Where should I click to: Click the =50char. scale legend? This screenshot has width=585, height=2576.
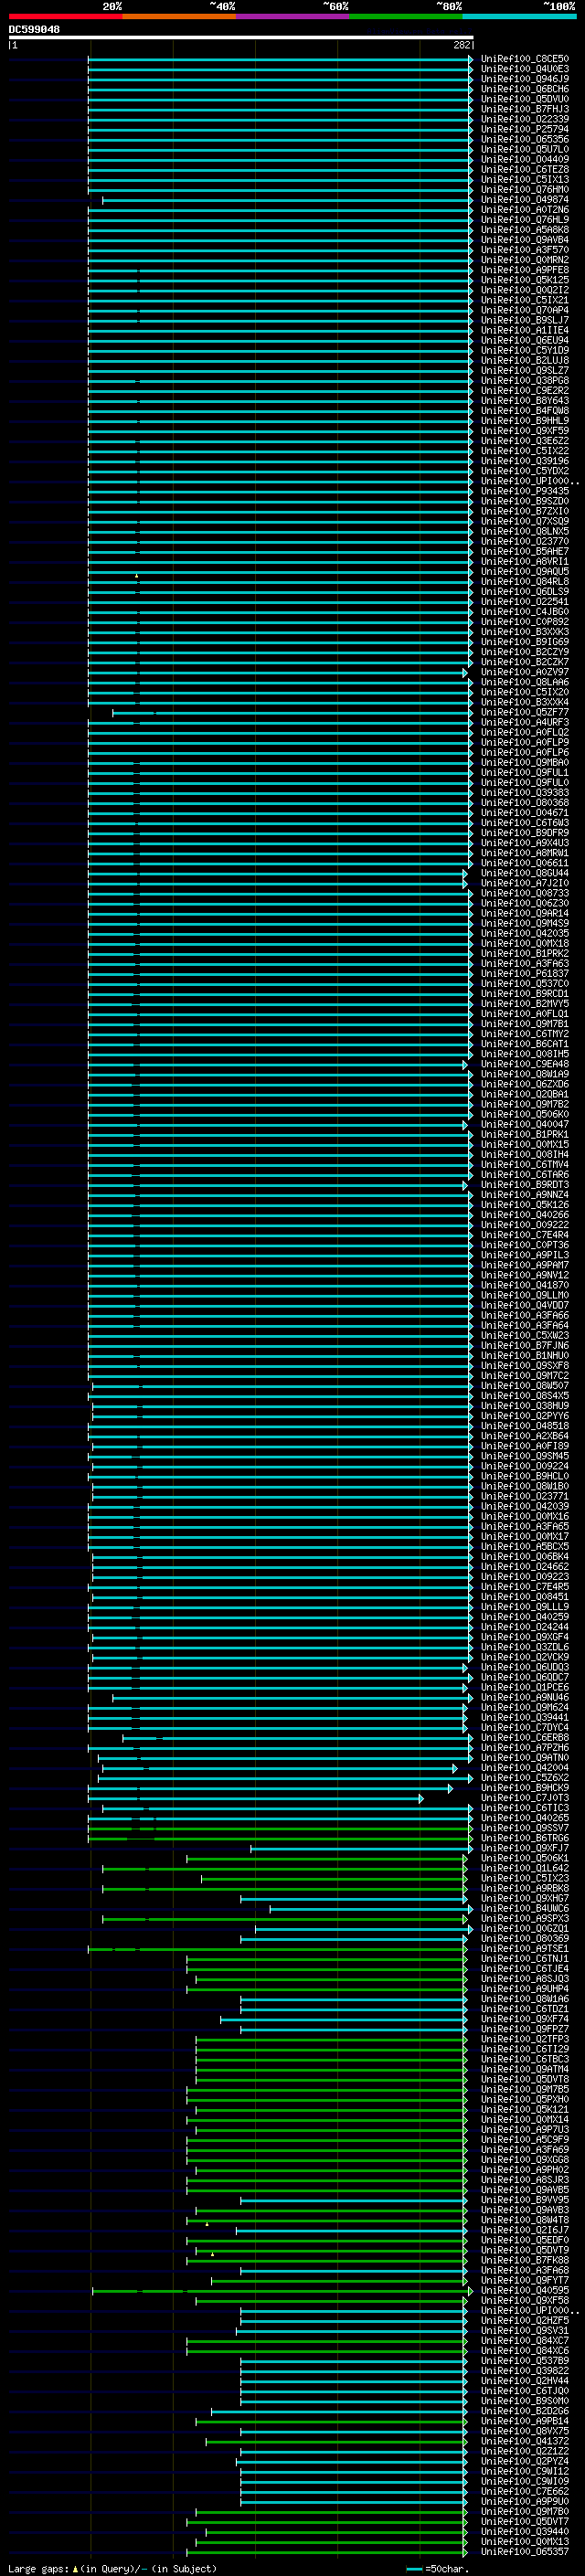(x=437, y=2569)
